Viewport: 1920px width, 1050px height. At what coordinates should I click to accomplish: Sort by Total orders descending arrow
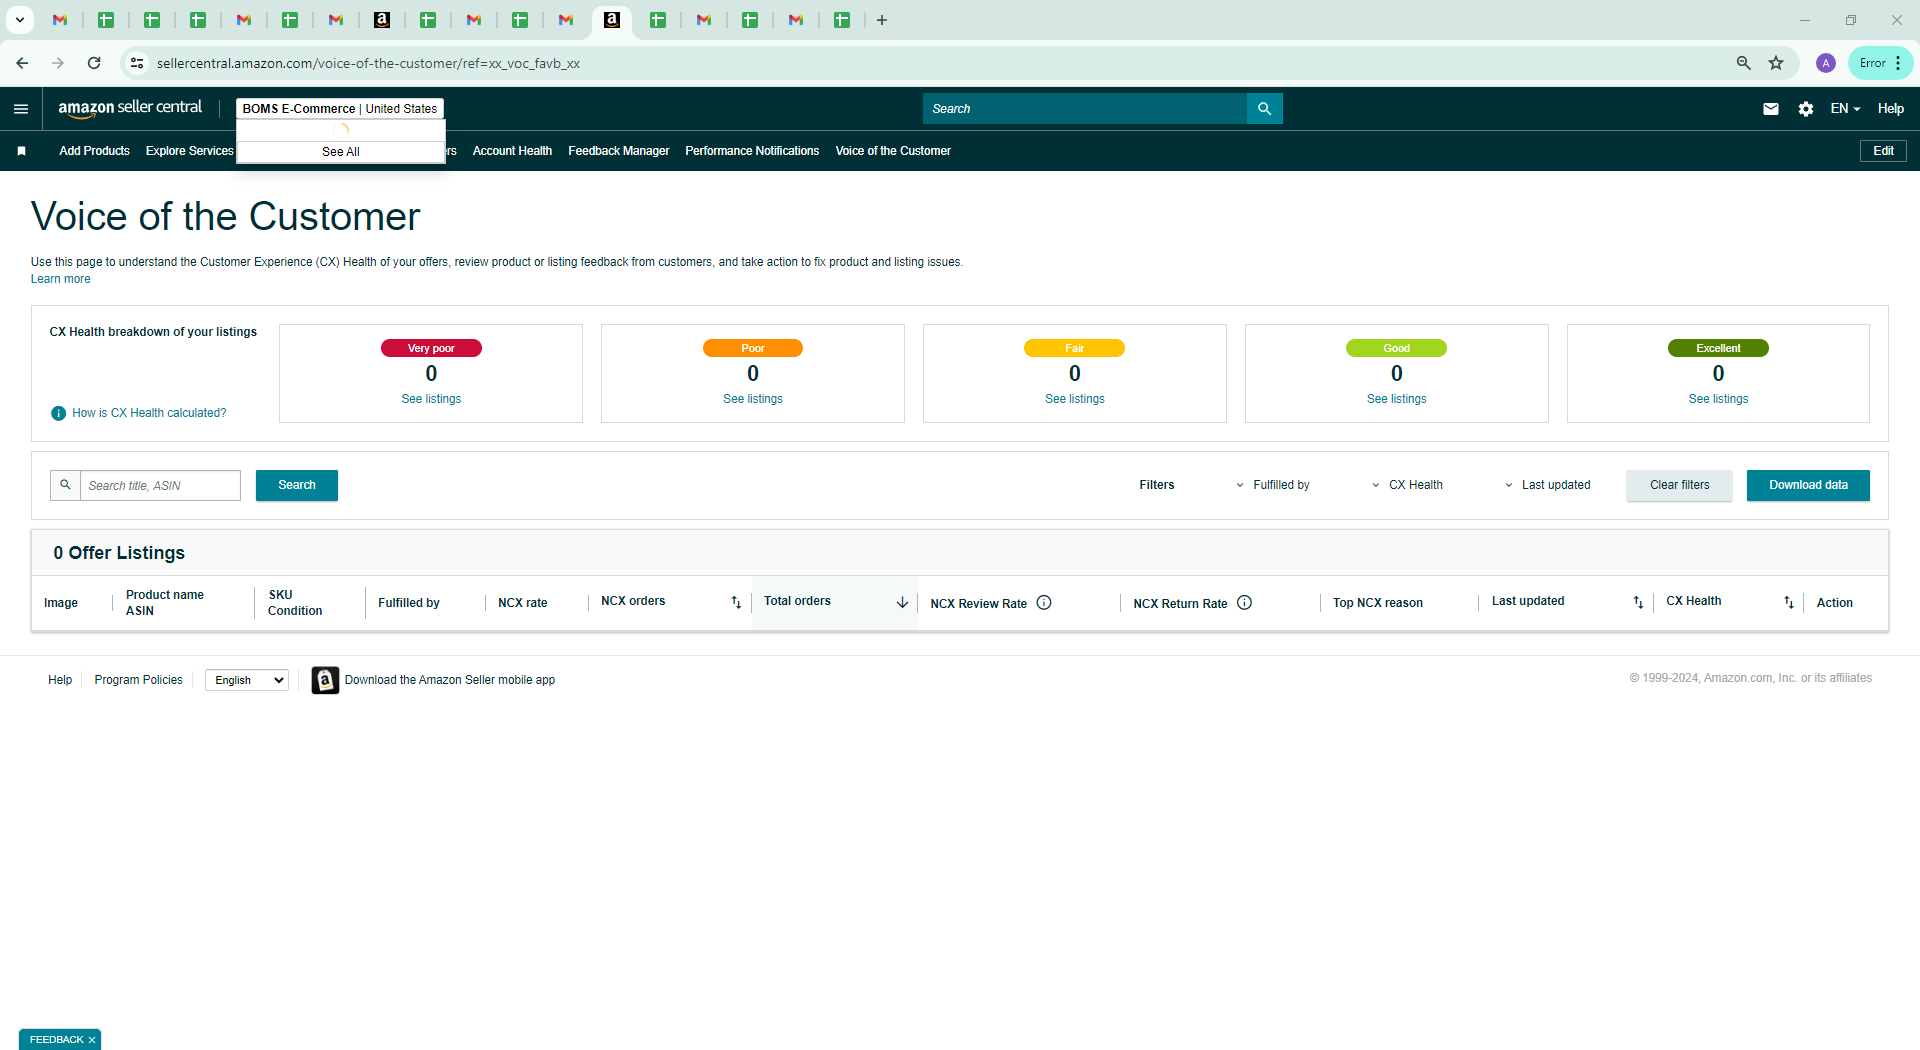[x=902, y=602]
